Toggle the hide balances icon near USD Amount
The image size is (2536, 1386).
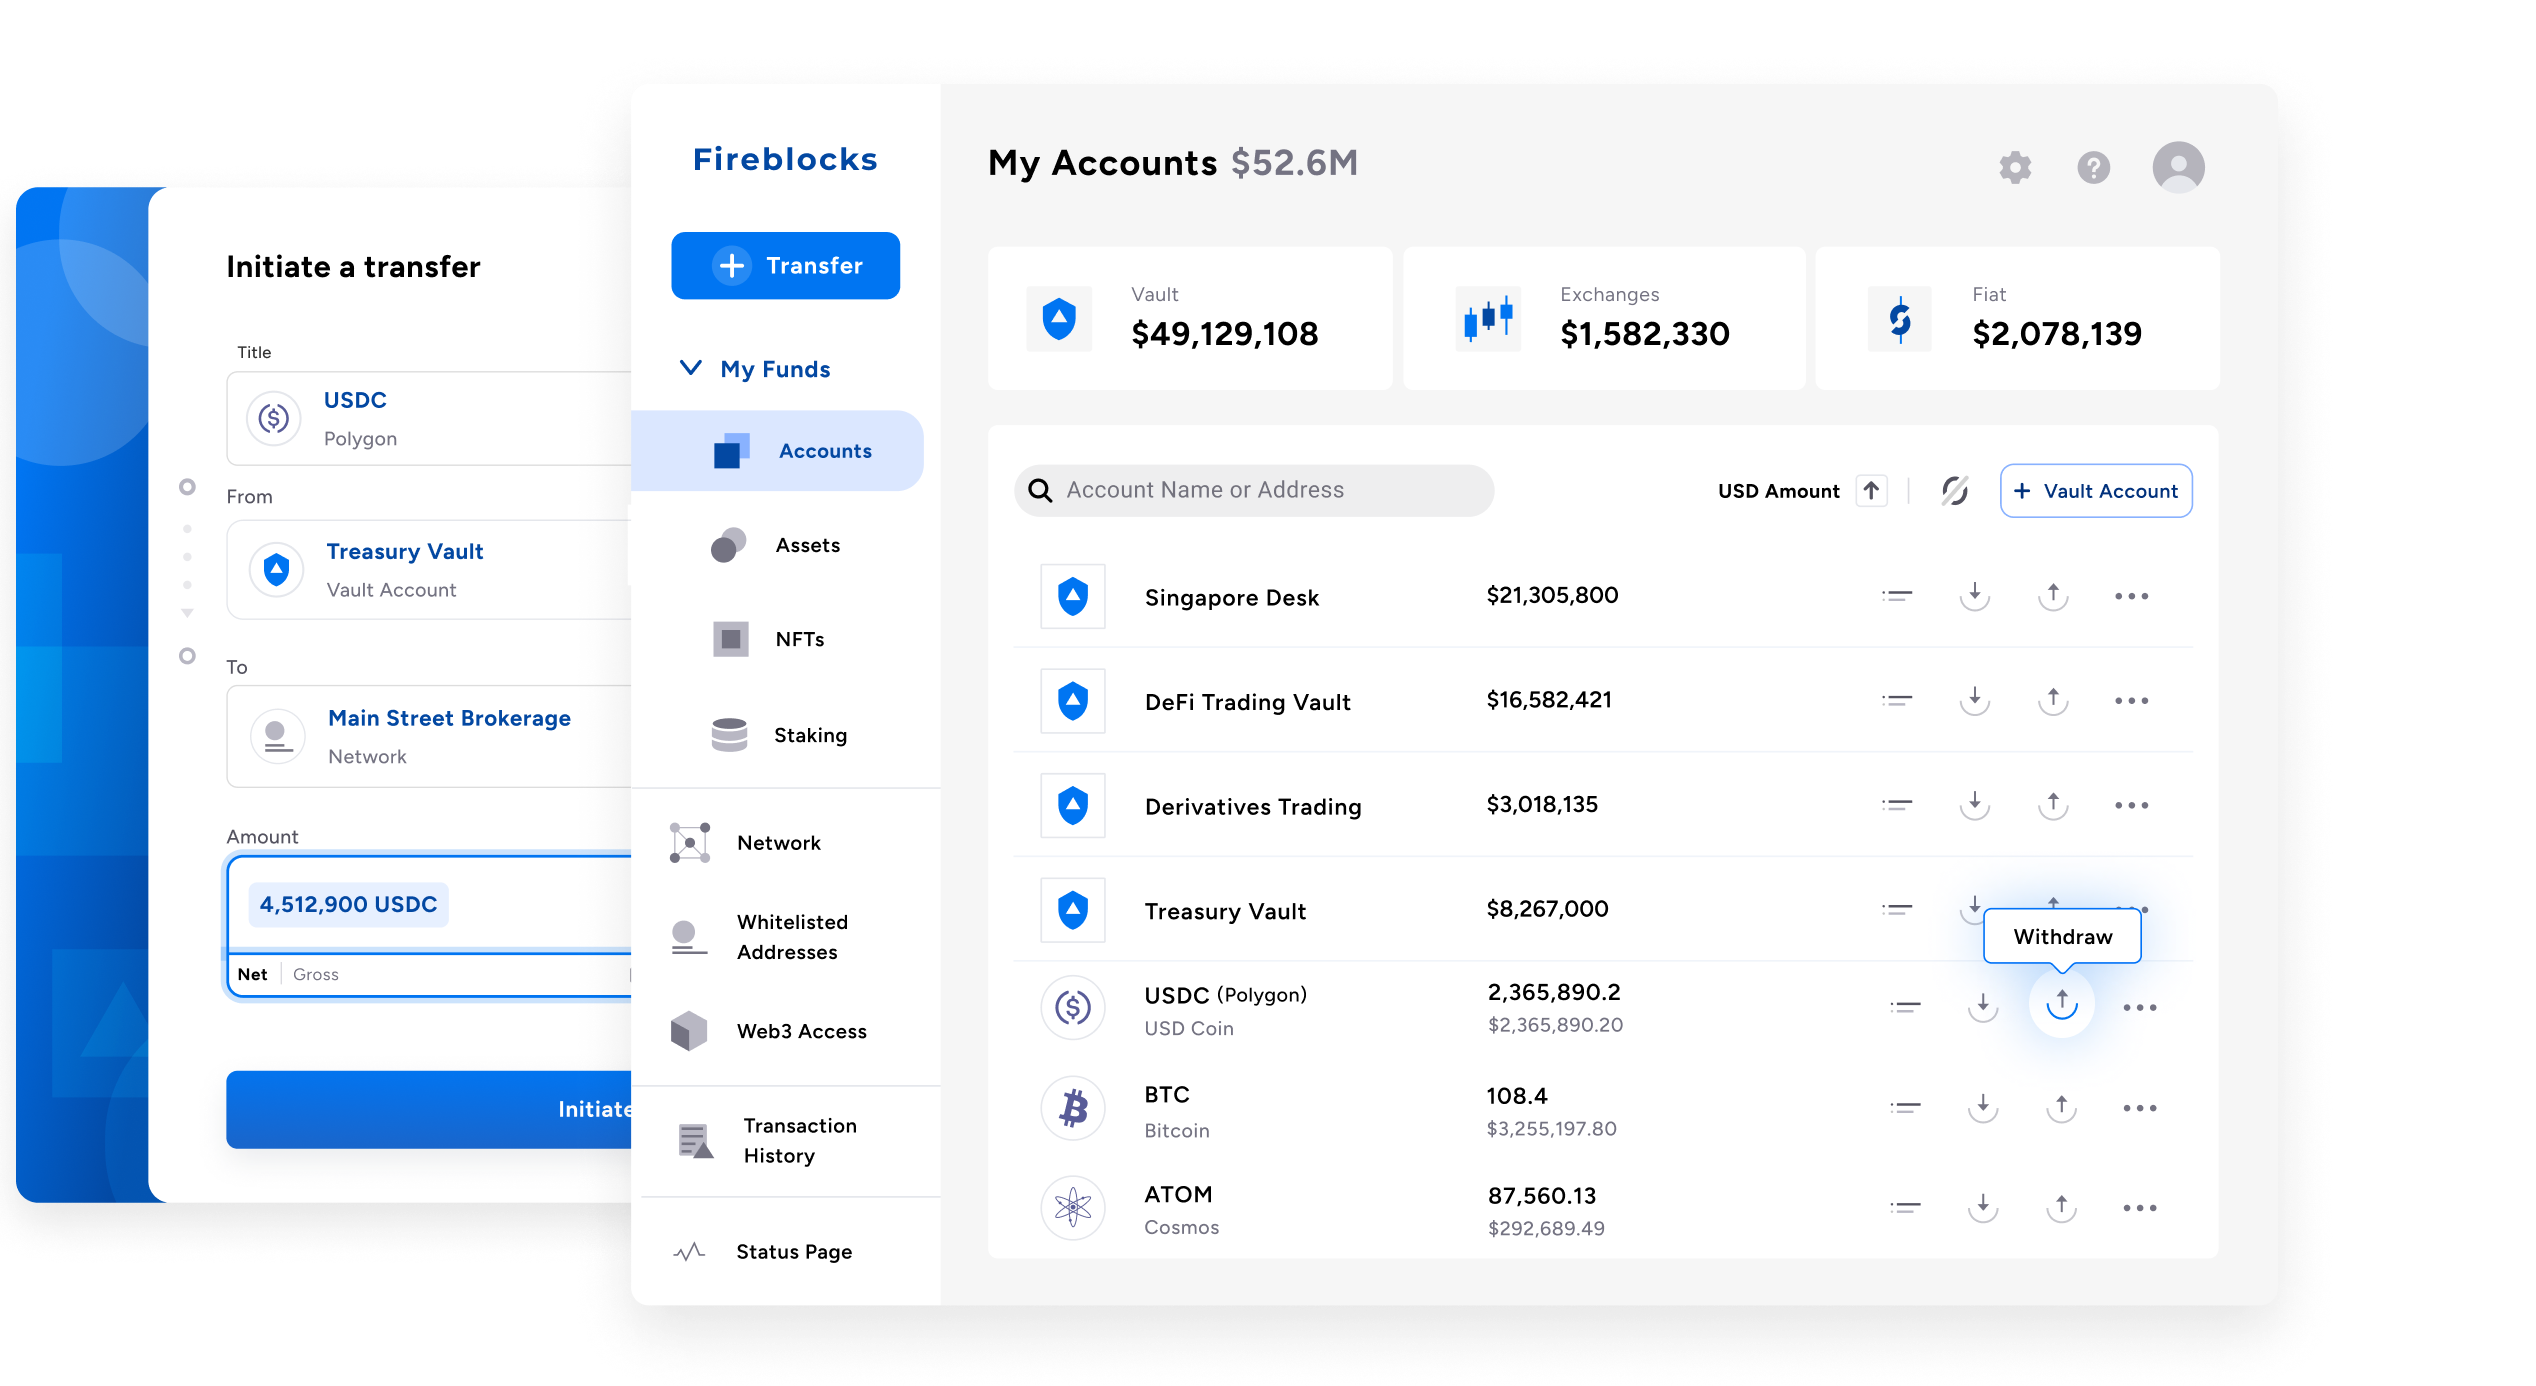click(x=1953, y=490)
